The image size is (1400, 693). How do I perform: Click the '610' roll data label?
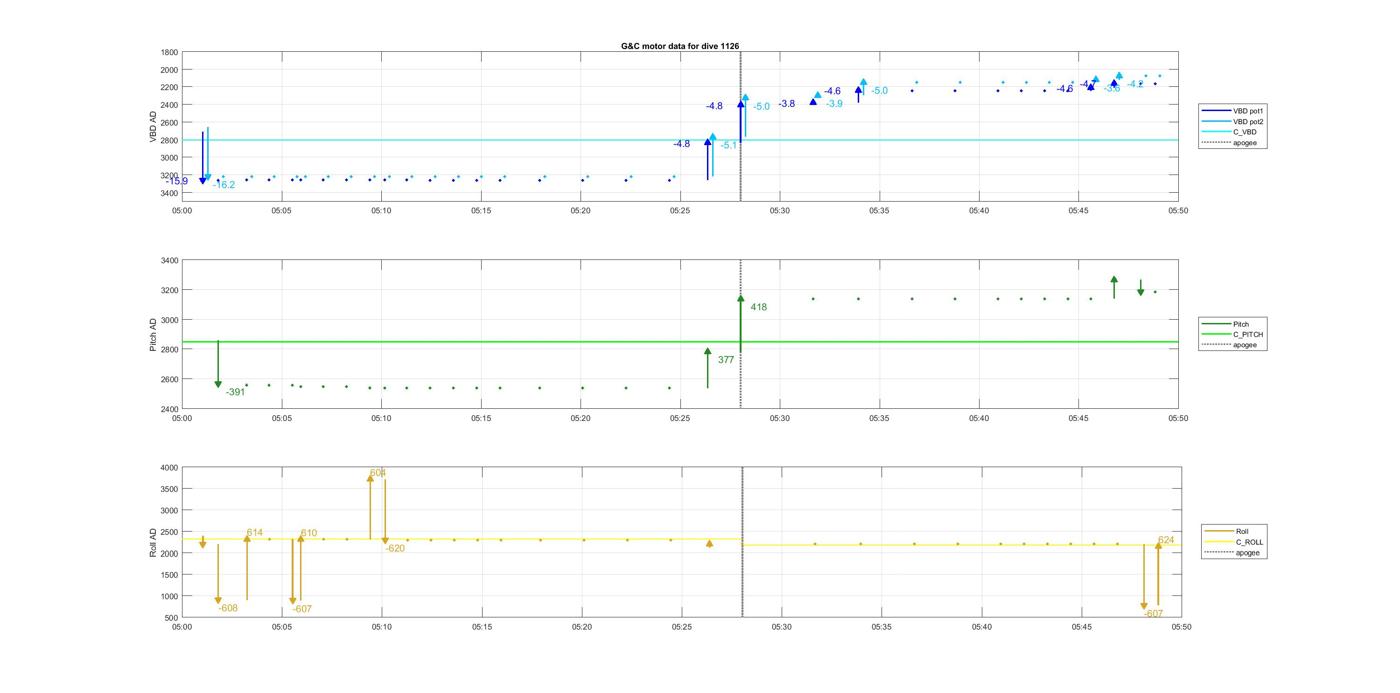(309, 533)
